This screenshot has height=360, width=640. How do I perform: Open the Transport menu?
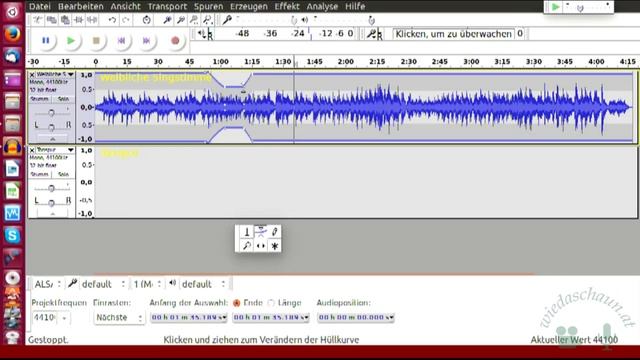click(167, 6)
